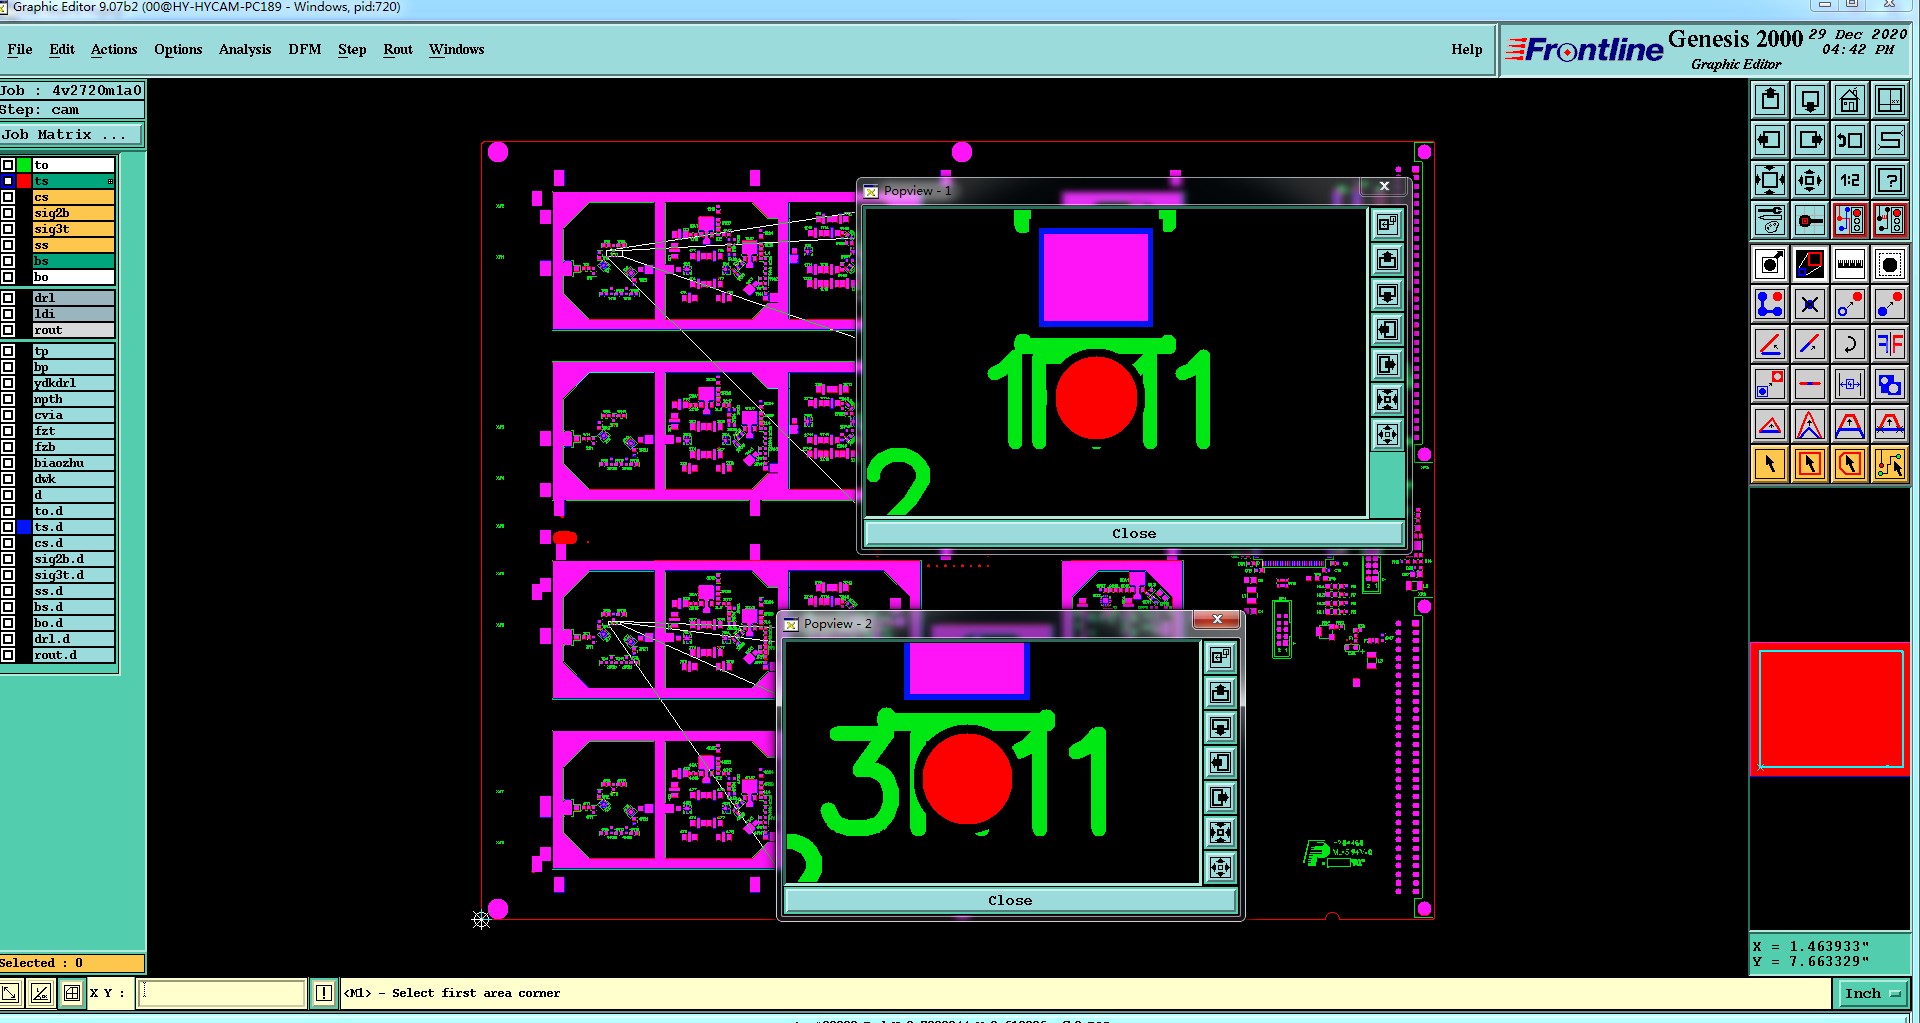Open the Windows menu
This screenshot has height=1023, width=1920.
(457, 49)
